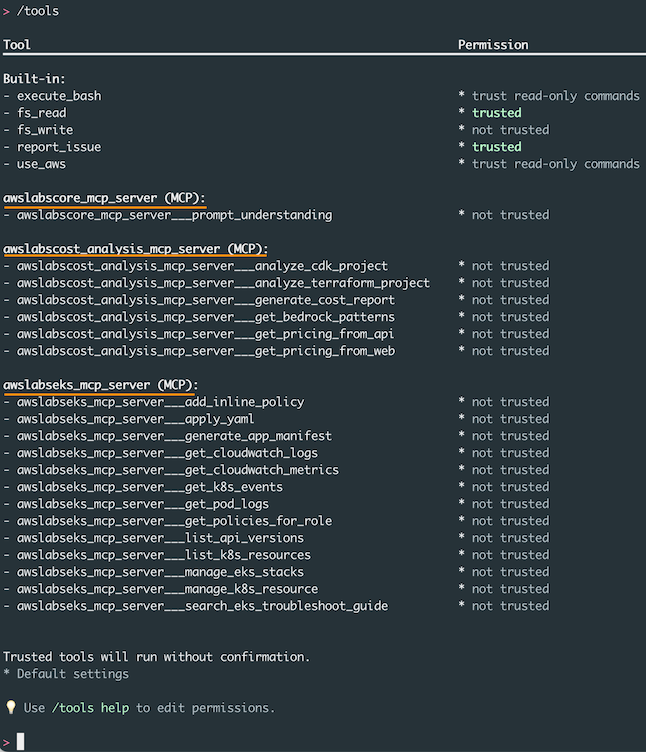Screen dimensions: 646x752
Task: Select the prompt_understanding tool entry
Action: point(175,215)
